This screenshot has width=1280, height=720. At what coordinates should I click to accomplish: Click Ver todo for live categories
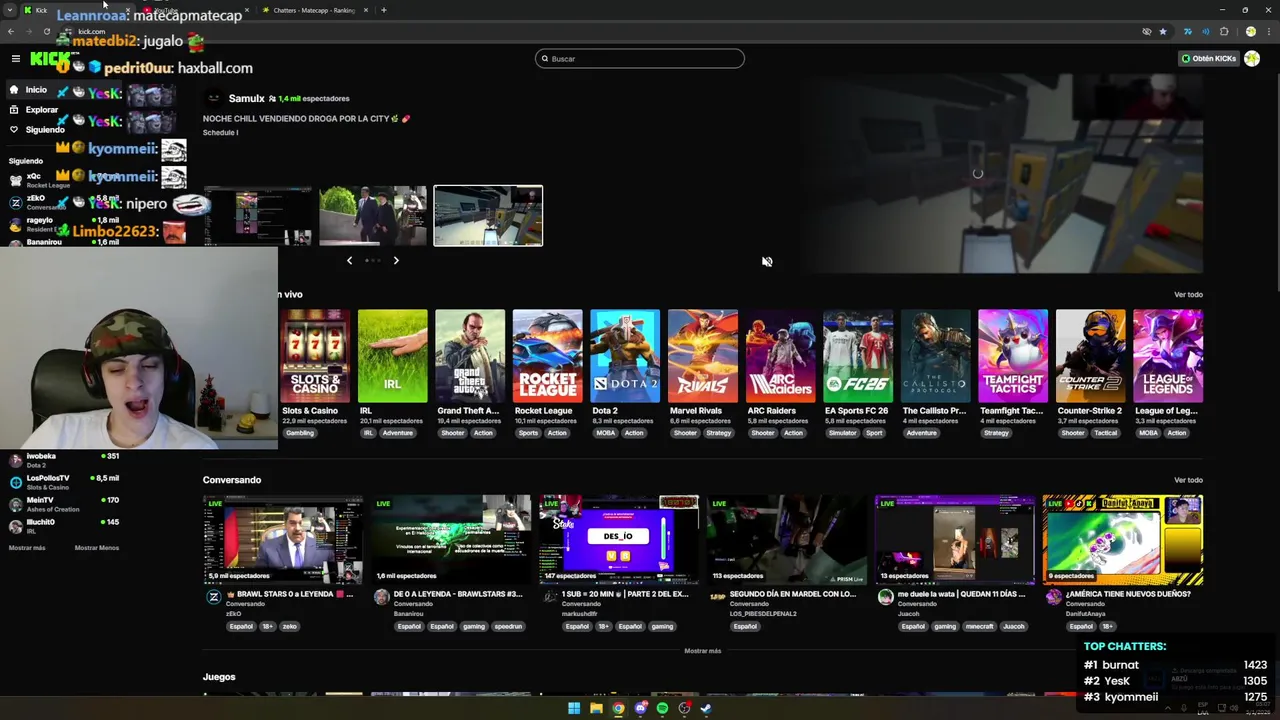point(1188,295)
